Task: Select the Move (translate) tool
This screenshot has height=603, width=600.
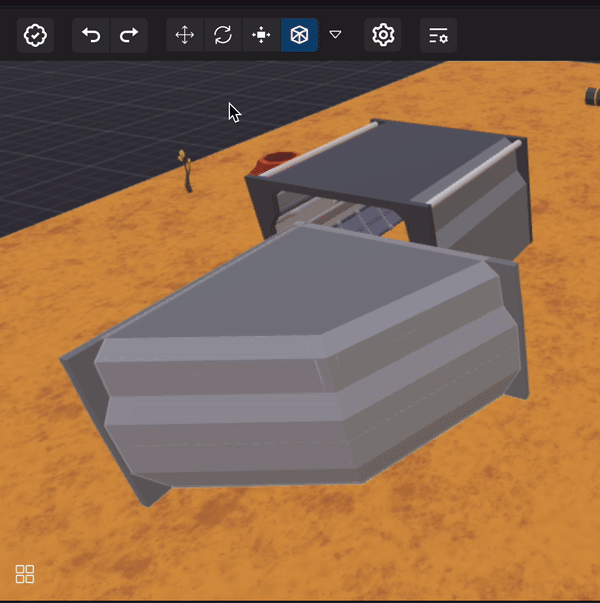Action: point(185,35)
